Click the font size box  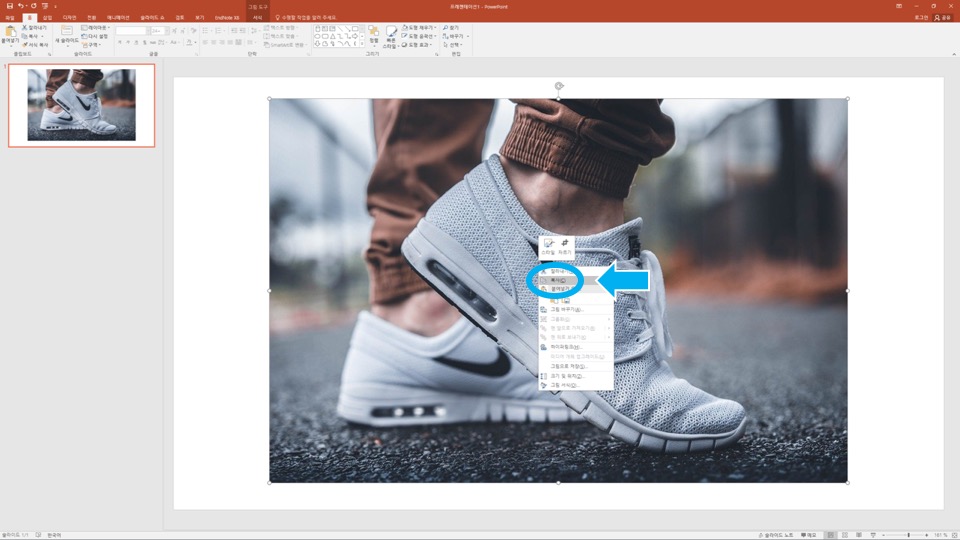tap(159, 31)
